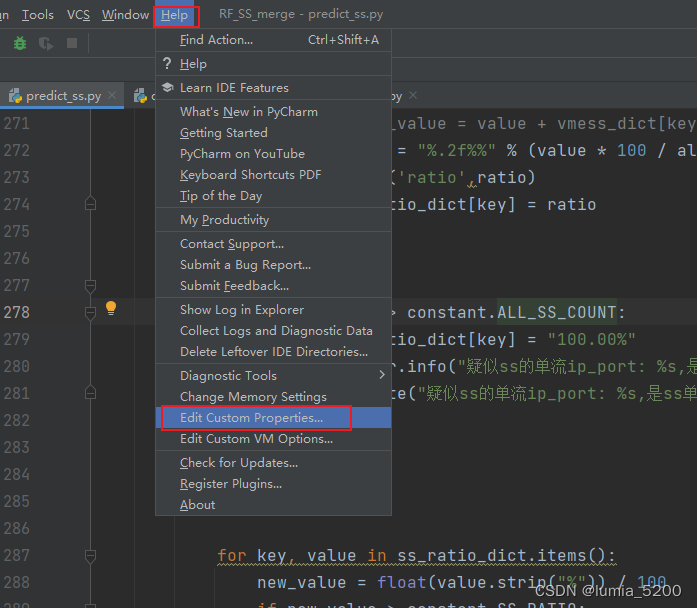
Task: Choose Collect Logs and Diagnostic Data
Action: pos(273,330)
